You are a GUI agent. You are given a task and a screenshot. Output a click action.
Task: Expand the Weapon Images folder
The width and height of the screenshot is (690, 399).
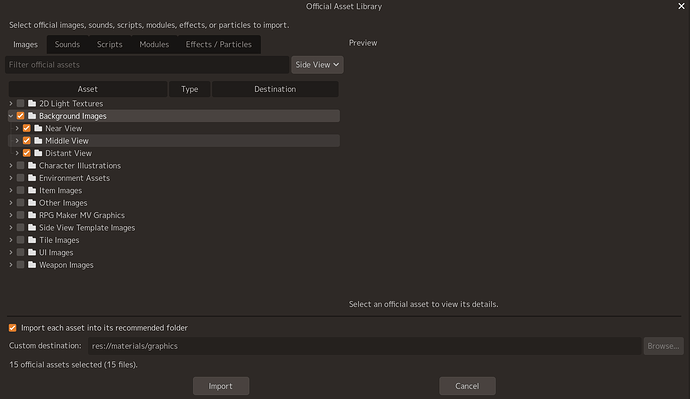tap(11, 265)
